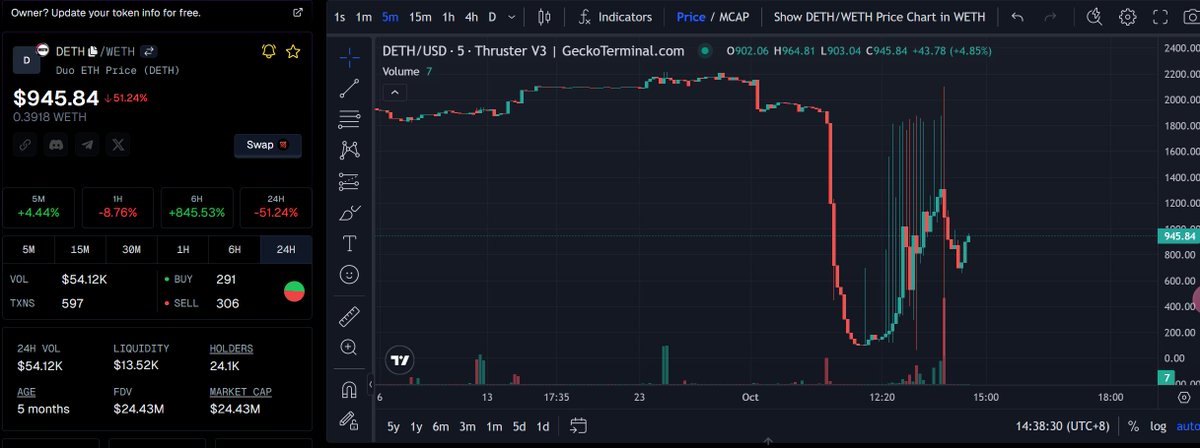The image size is (1200, 448).
Task: Open the token website link icon
Action: point(26,145)
